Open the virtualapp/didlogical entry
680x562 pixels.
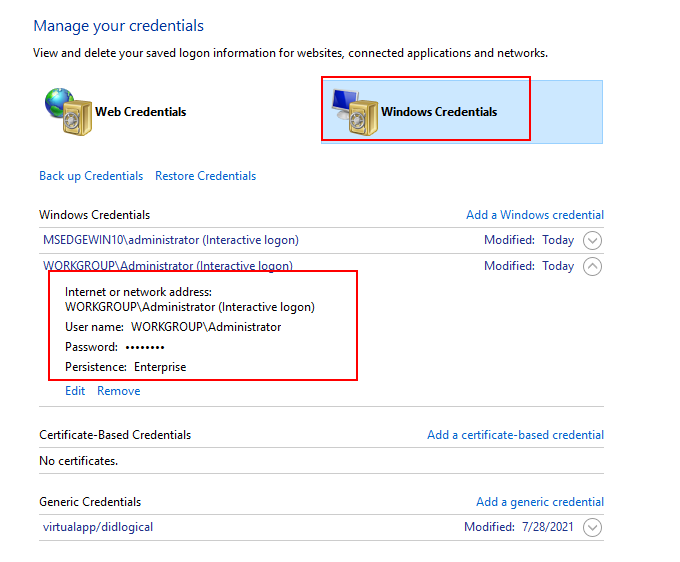pos(98,527)
